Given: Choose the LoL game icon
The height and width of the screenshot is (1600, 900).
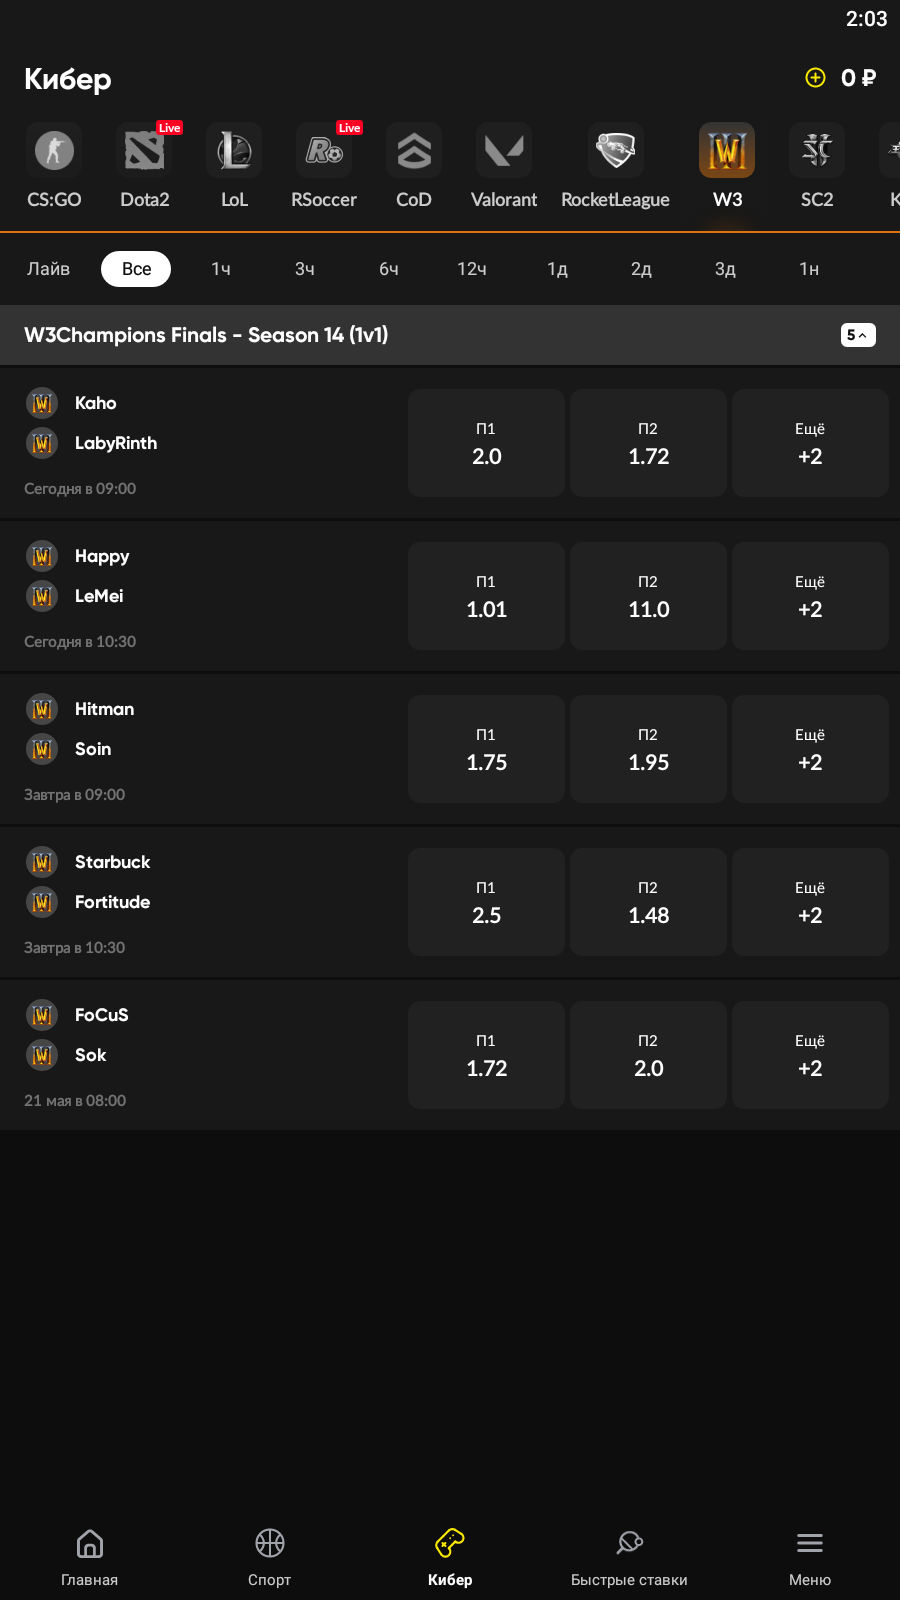Looking at the screenshot, I should 234,151.
